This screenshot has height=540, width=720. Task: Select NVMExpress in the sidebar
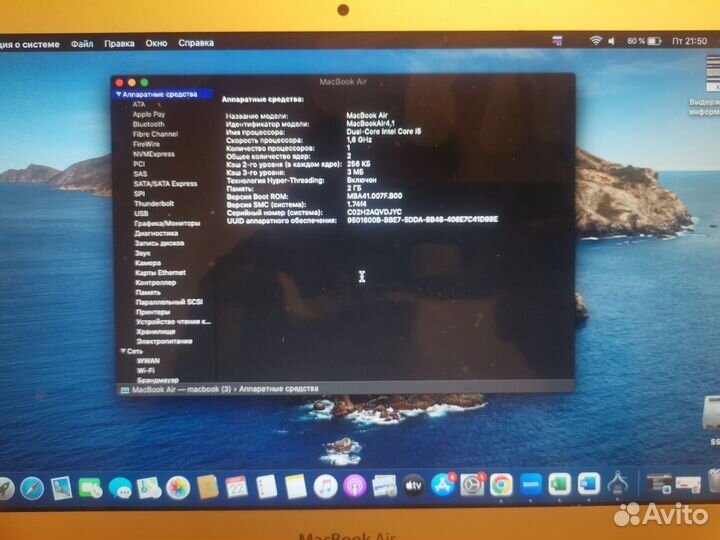(x=154, y=154)
